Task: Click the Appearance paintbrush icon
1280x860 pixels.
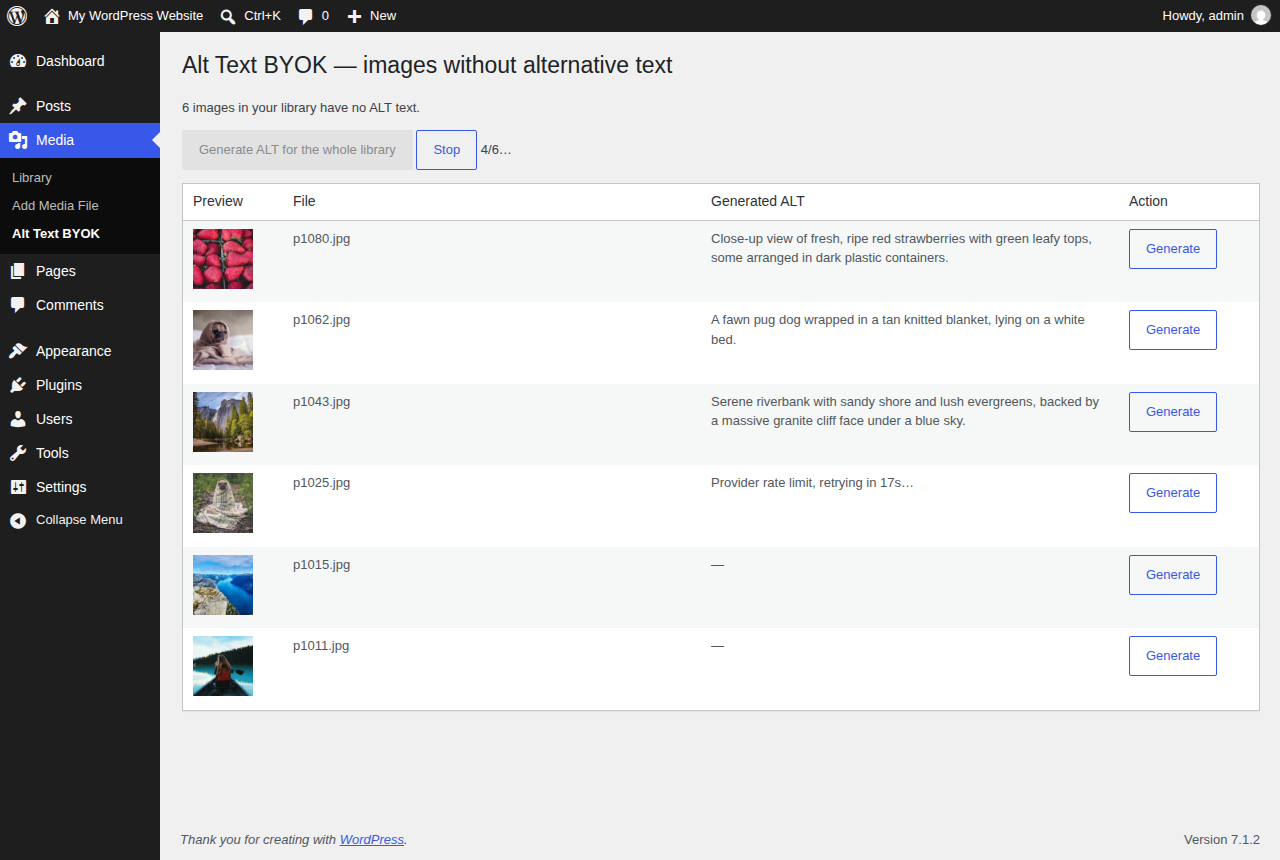Action: [18, 351]
